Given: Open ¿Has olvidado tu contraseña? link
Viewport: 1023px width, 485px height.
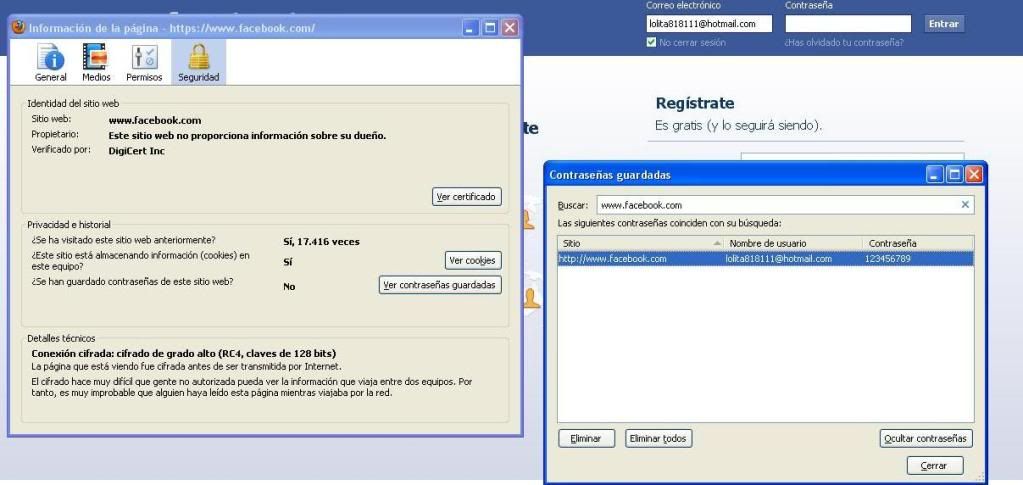Looking at the screenshot, I should tap(844, 42).
